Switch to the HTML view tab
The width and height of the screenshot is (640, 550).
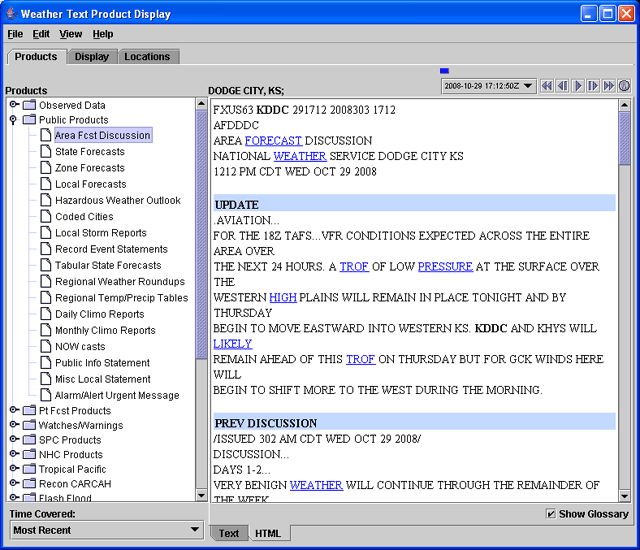coord(268,533)
